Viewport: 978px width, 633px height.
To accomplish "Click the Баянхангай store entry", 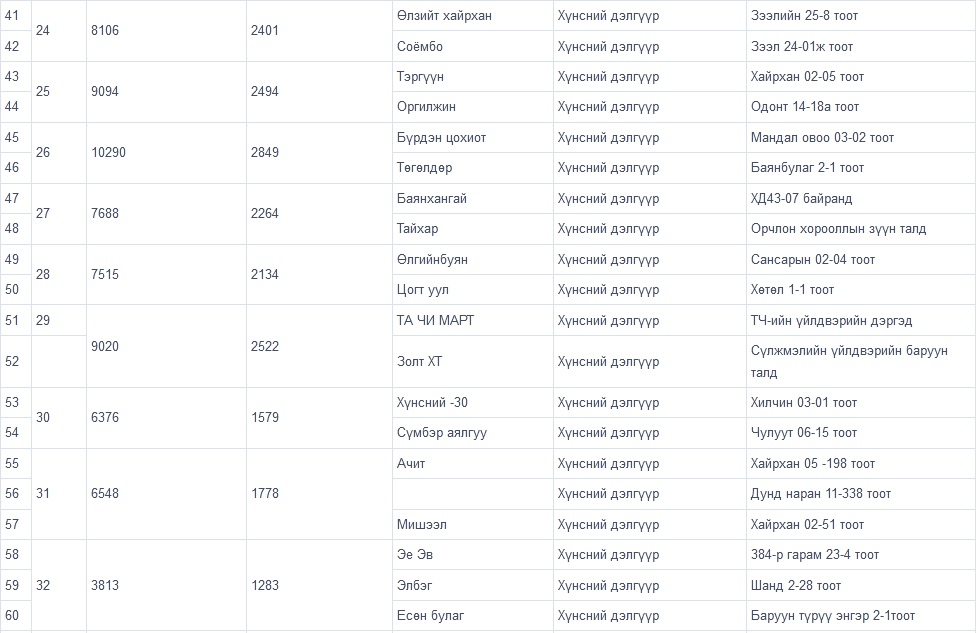I will (432, 199).
